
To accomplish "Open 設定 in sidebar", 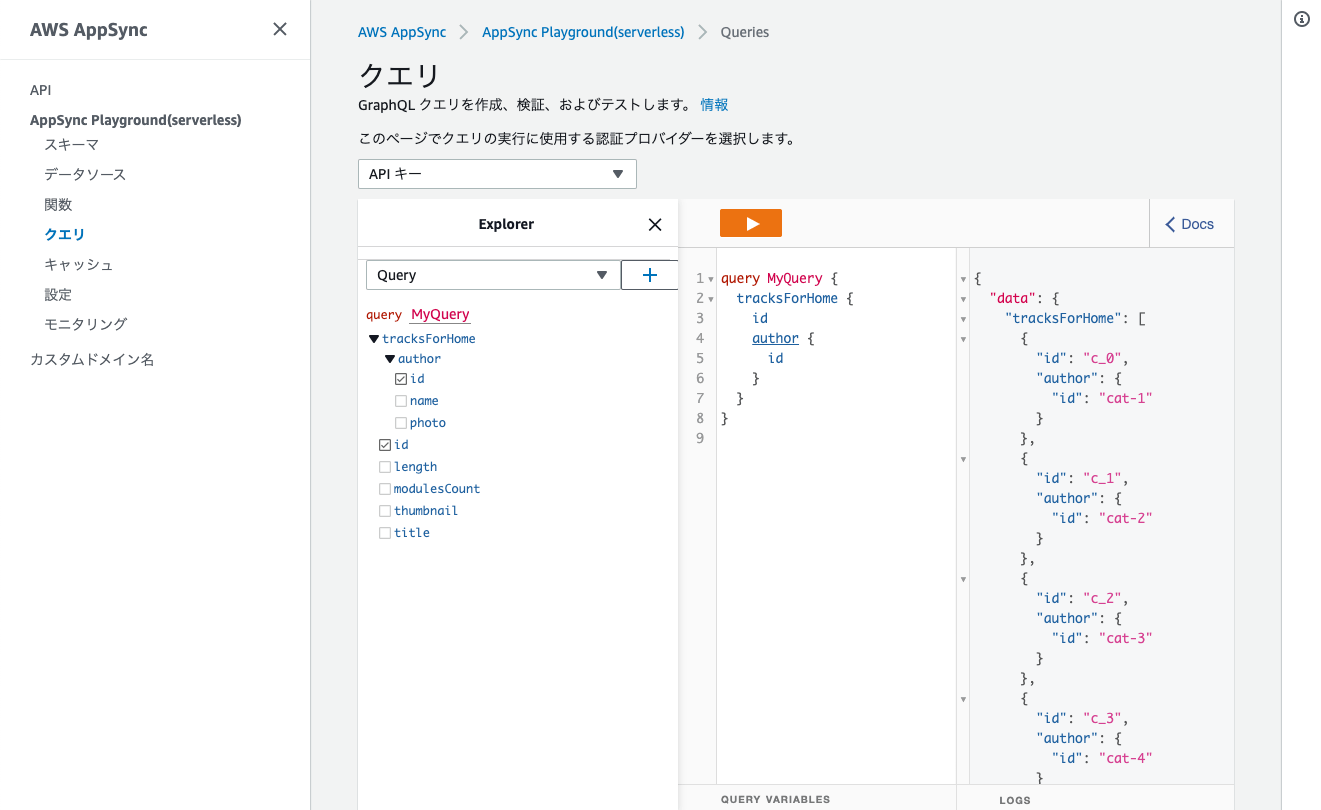I will pyautogui.click(x=58, y=295).
